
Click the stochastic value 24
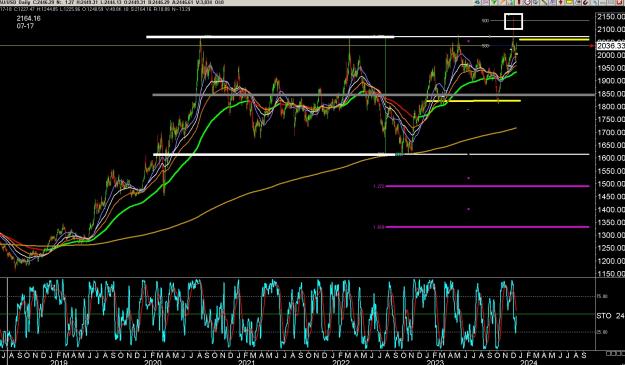[620, 316]
